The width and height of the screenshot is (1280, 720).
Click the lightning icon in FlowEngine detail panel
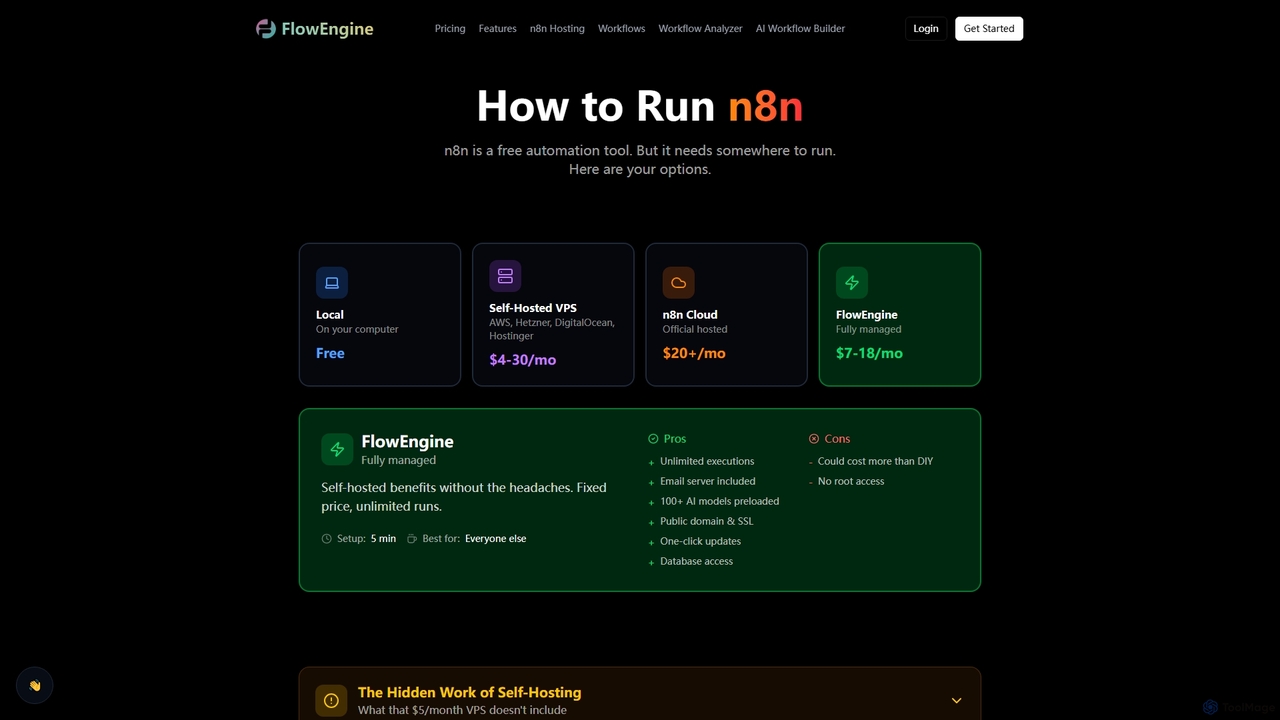(x=337, y=449)
